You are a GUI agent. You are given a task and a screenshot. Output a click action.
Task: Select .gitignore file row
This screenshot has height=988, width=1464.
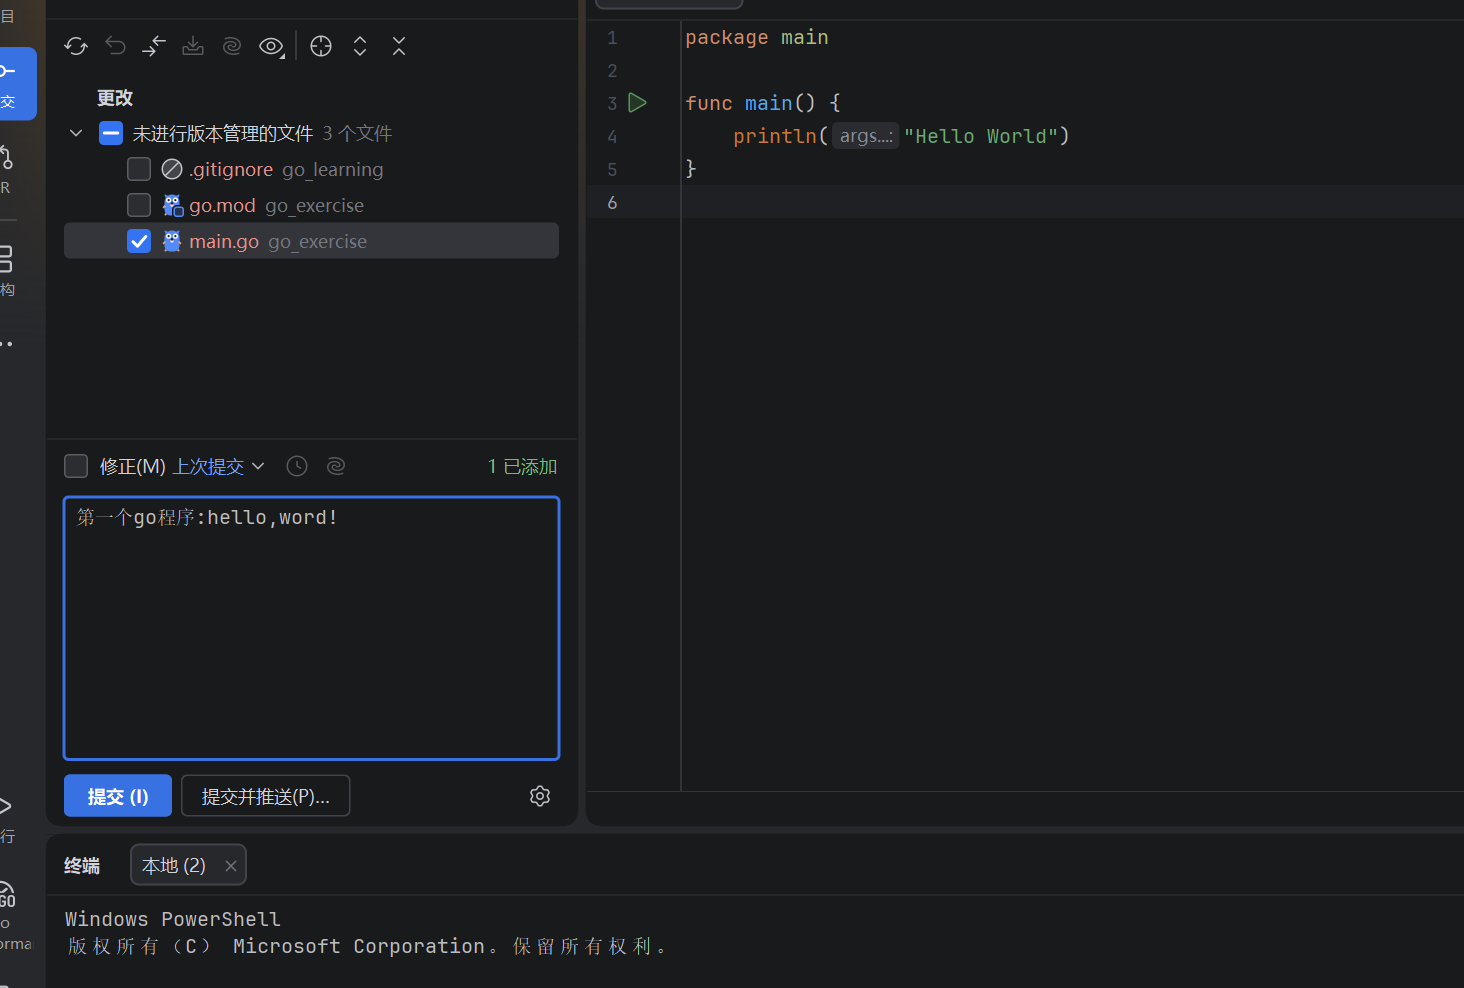click(x=311, y=169)
